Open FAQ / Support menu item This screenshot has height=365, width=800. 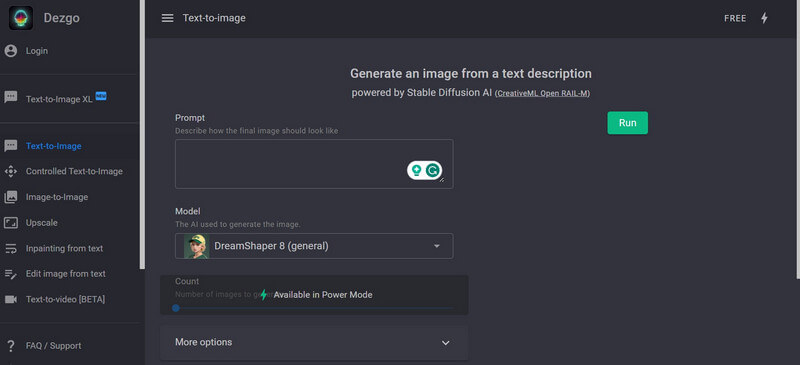tap(54, 346)
